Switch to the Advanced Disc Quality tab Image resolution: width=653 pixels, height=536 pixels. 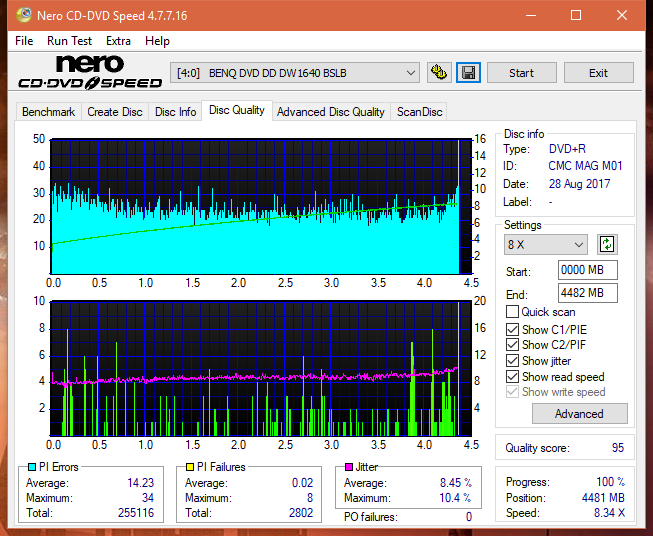click(331, 112)
